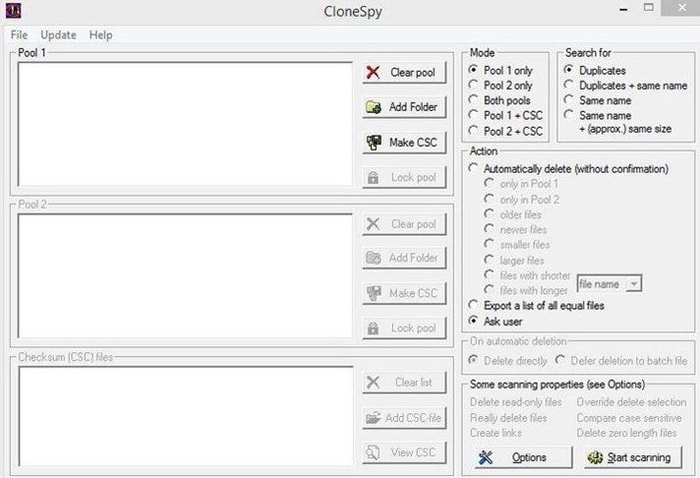This screenshot has width=700, height=478.
Task: Click the tools icon on the Options button
Action: (486, 457)
